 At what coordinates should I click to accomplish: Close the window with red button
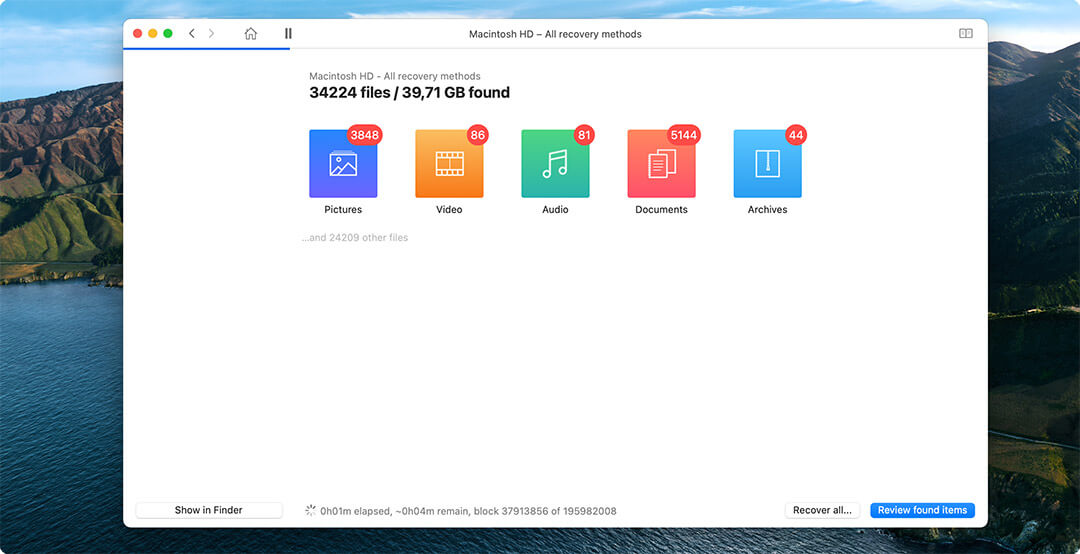tap(138, 33)
